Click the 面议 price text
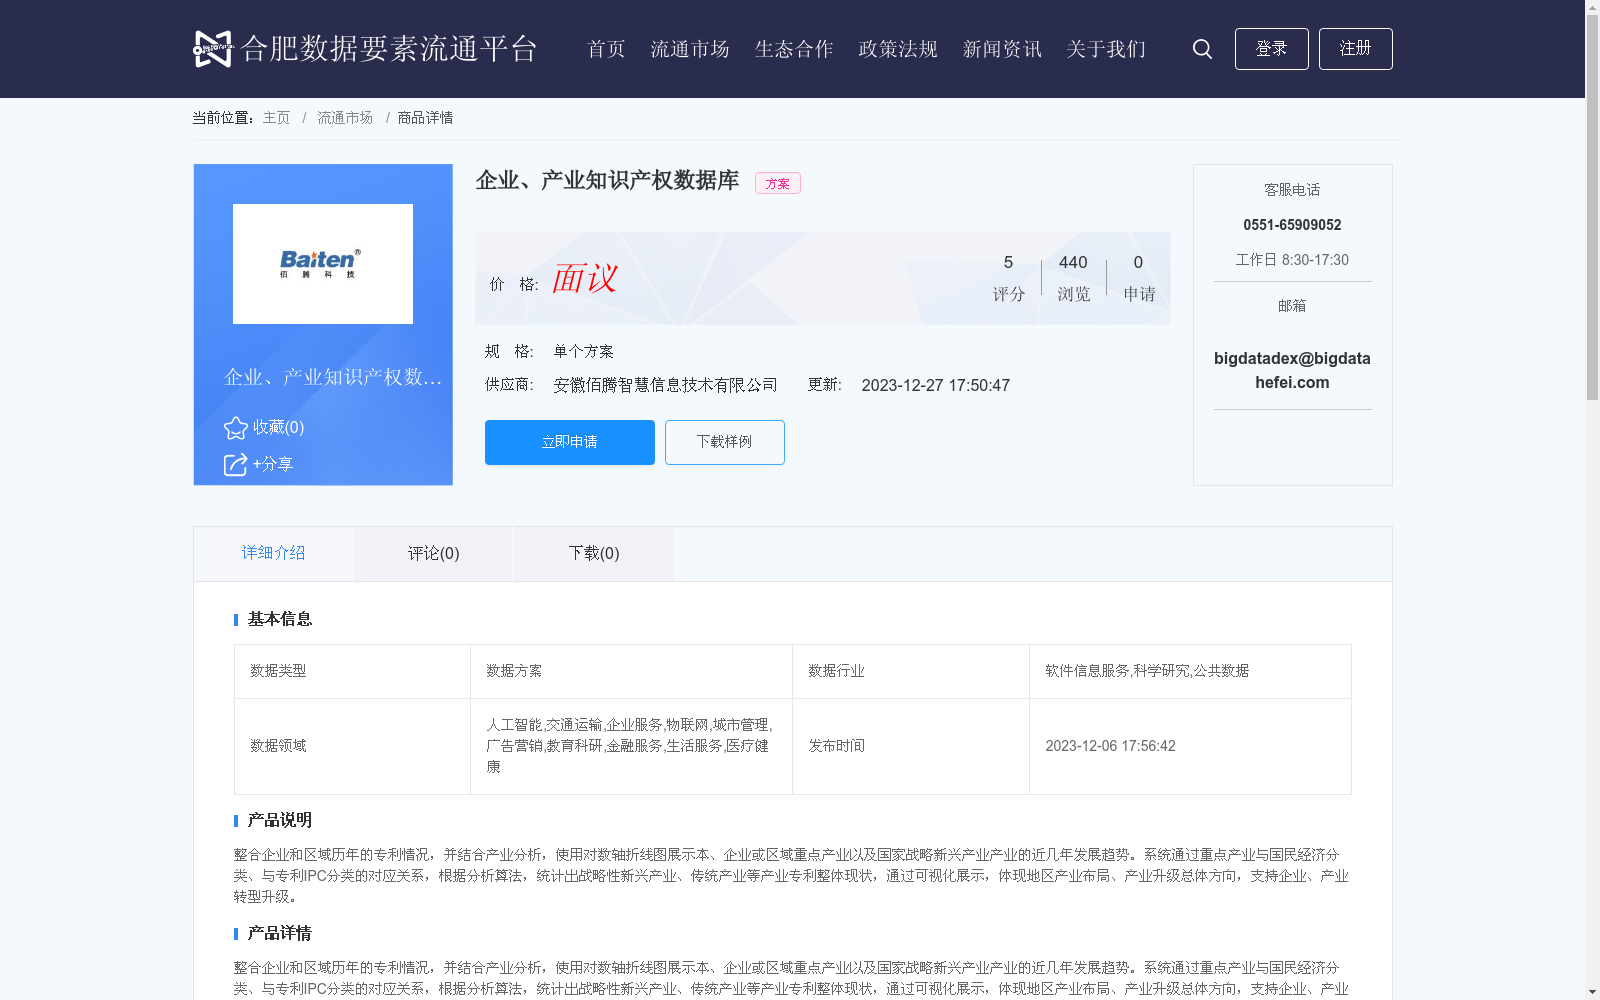The width and height of the screenshot is (1600, 1000). [584, 278]
